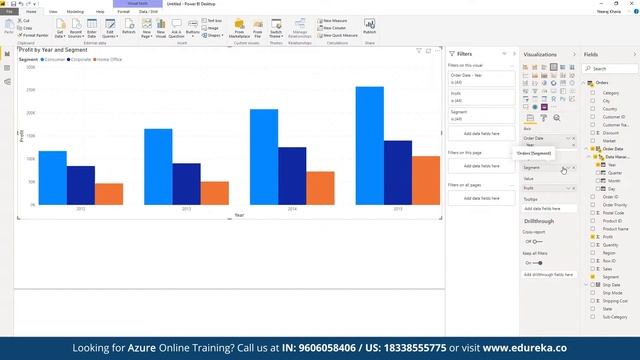
Task: Check the Country field checkbox
Action: (593, 109)
